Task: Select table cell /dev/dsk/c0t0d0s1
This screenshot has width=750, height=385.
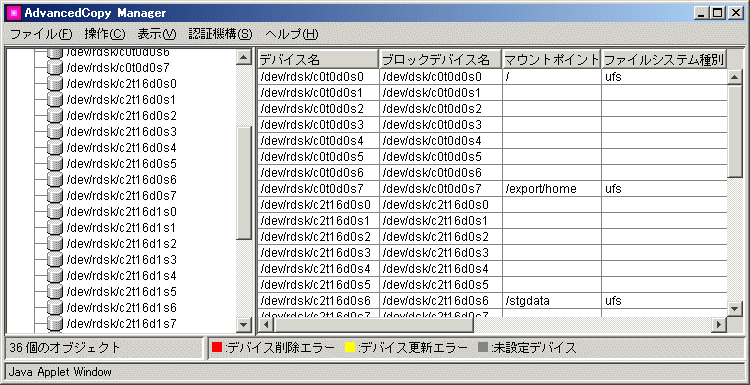Action: 441,92
